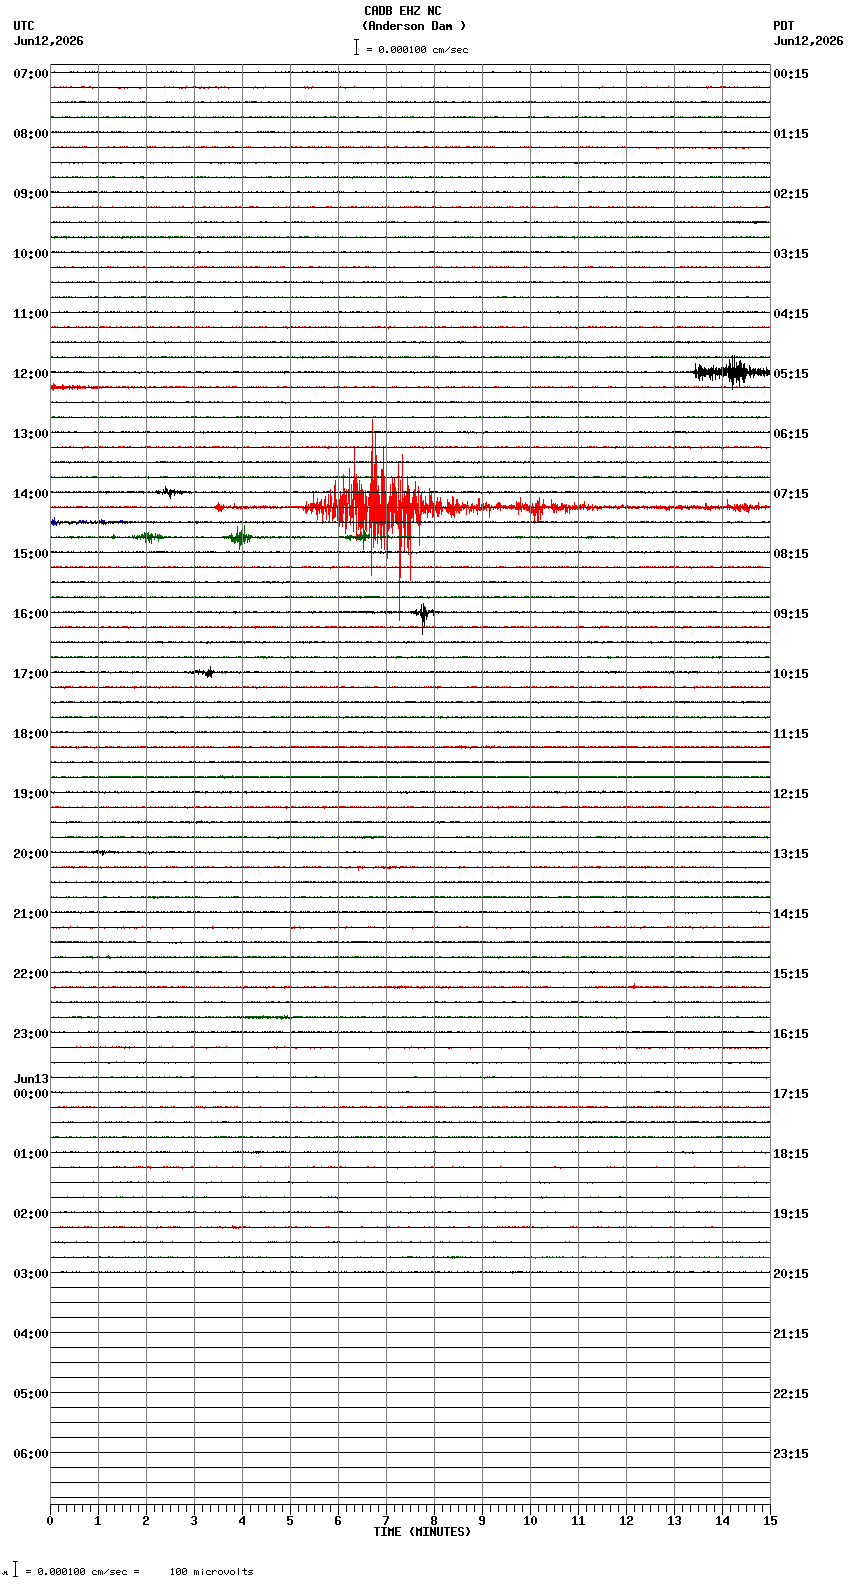Click the blue trace segment below 14:00
This screenshot has width=850, height=1584.
pos(88,522)
